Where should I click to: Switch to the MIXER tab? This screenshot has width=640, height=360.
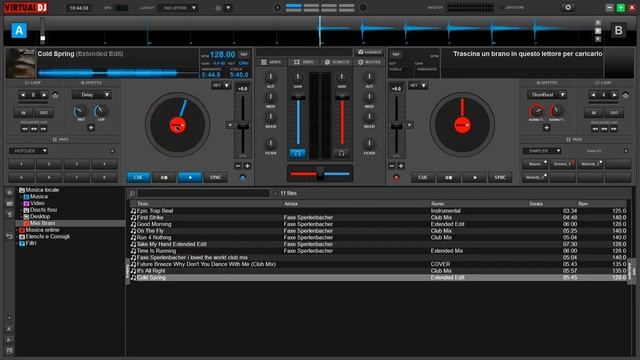point(271,62)
